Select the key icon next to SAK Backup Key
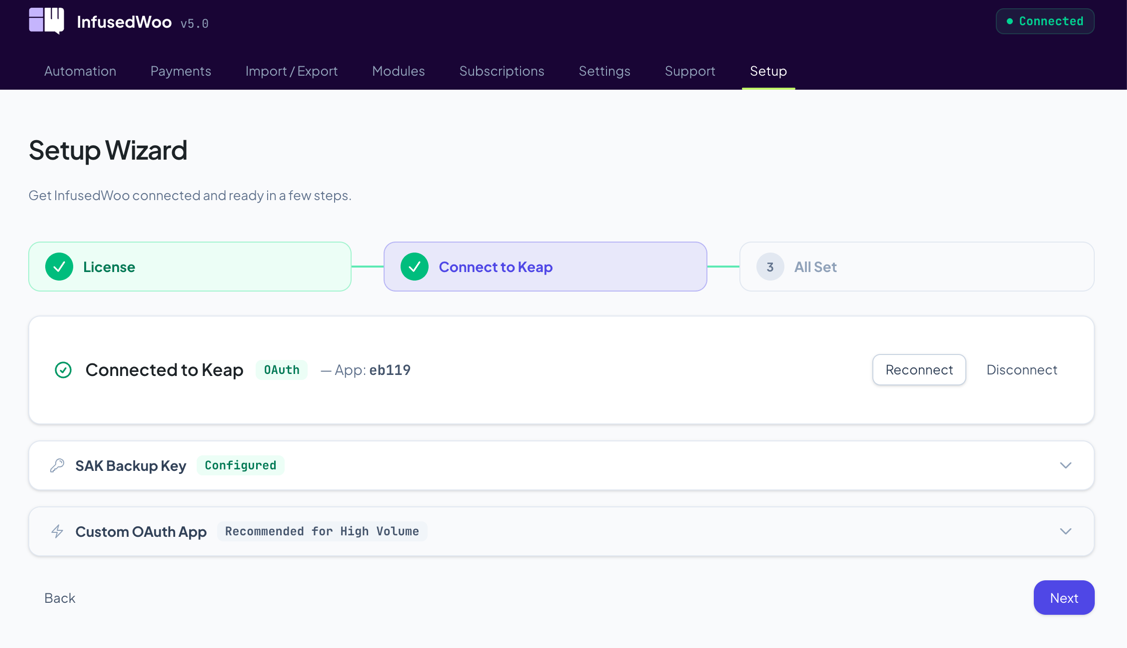 pyautogui.click(x=56, y=465)
